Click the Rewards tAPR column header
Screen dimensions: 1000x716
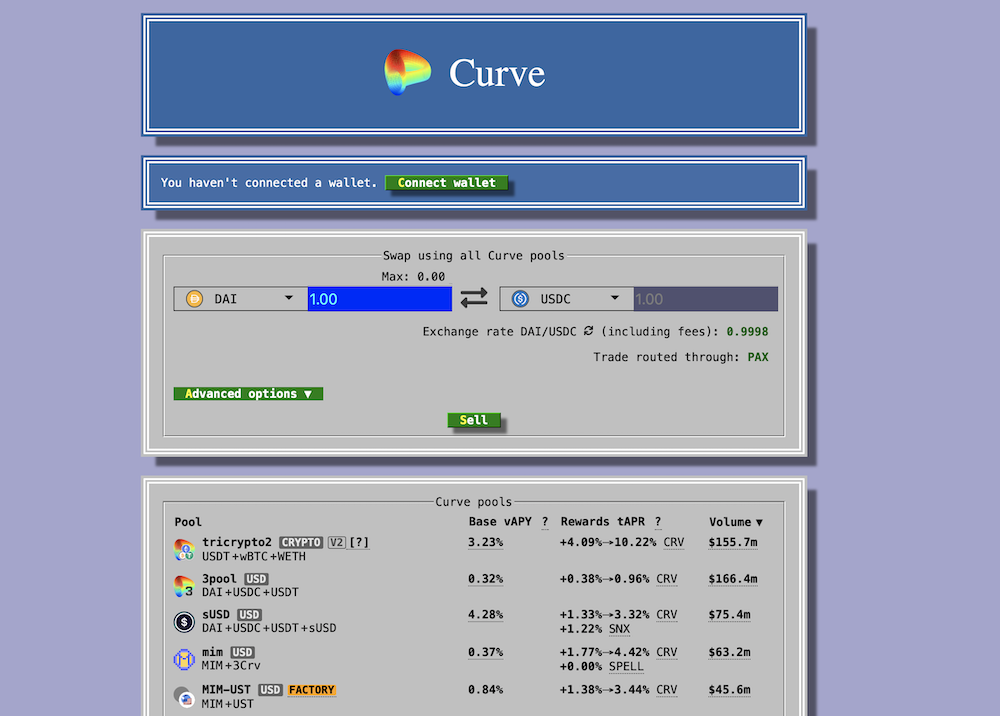coord(603,522)
